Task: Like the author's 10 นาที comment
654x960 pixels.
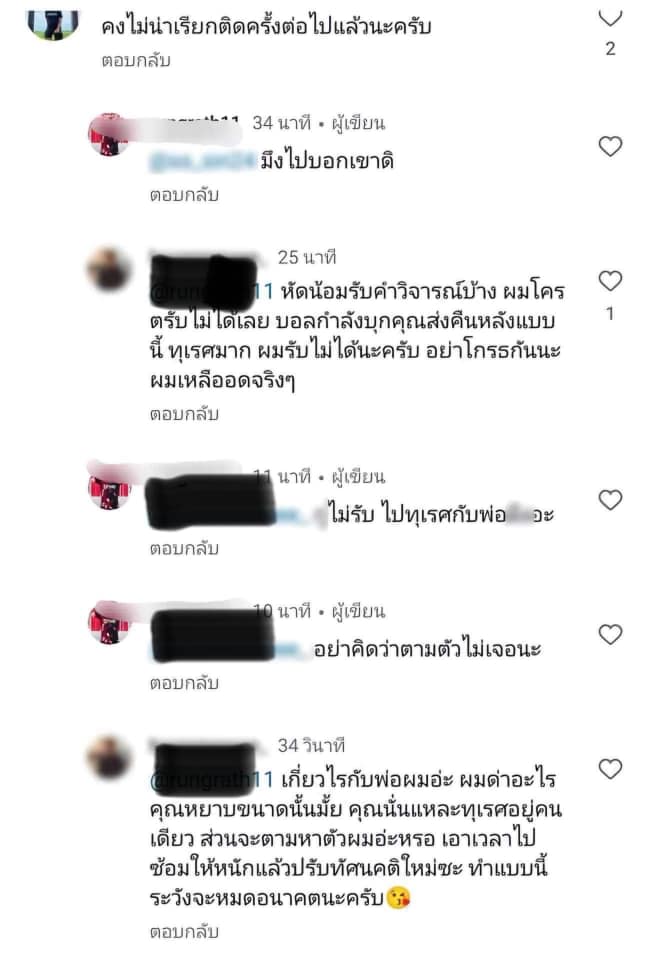Action: point(610,634)
